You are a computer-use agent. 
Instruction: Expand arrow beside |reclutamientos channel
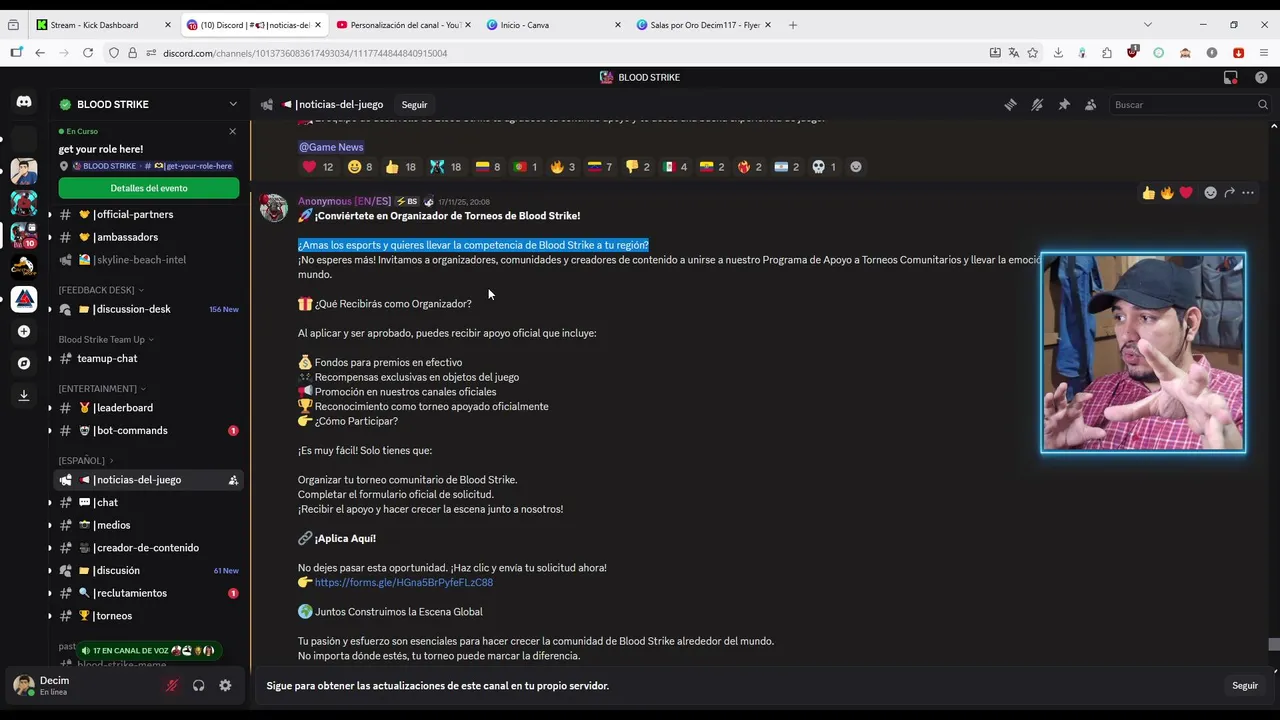pyautogui.click(x=50, y=593)
